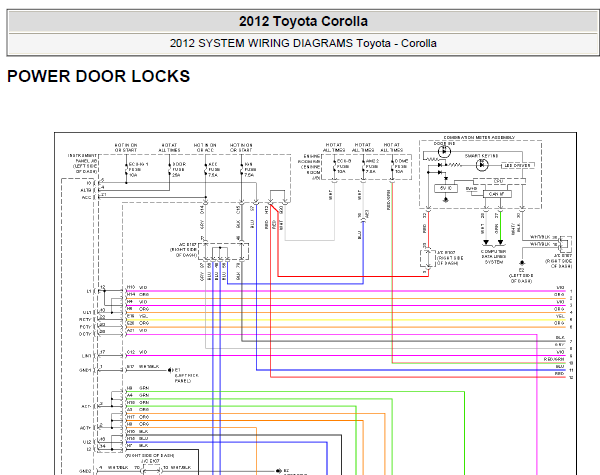
Task: Select the 'AM2 2 FUSE 7.5A' label
Action: pyautogui.click(x=372, y=166)
